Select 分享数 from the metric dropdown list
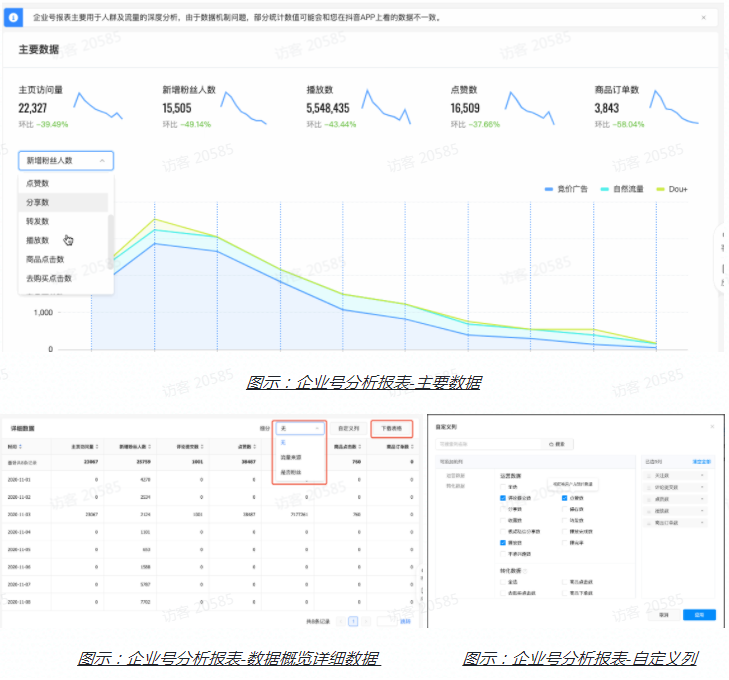Screen dimensions: 729x680 38,202
